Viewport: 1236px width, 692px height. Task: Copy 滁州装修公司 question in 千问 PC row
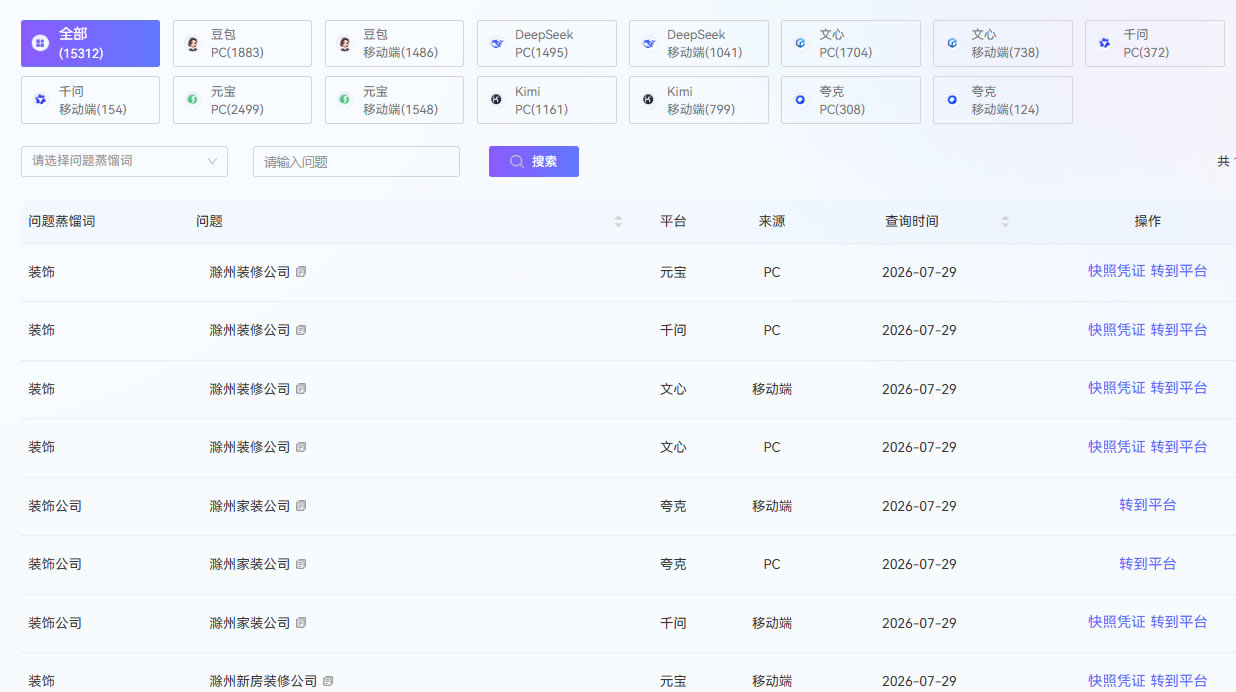(301, 330)
